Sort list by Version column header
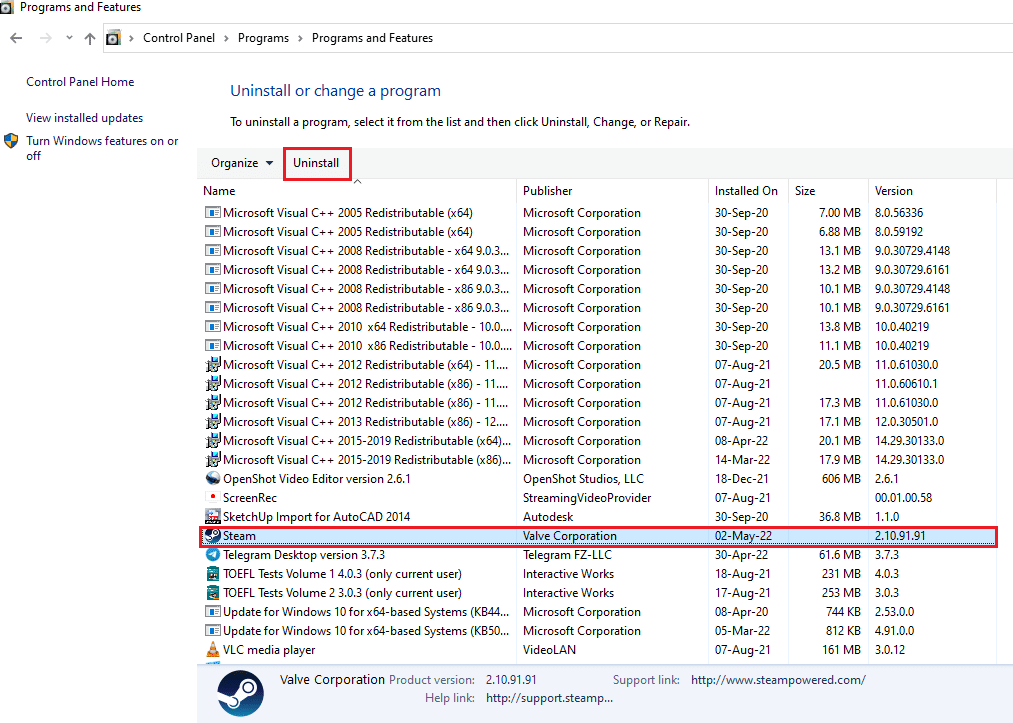The width and height of the screenshot is (1013, 723). click(893, 191)
